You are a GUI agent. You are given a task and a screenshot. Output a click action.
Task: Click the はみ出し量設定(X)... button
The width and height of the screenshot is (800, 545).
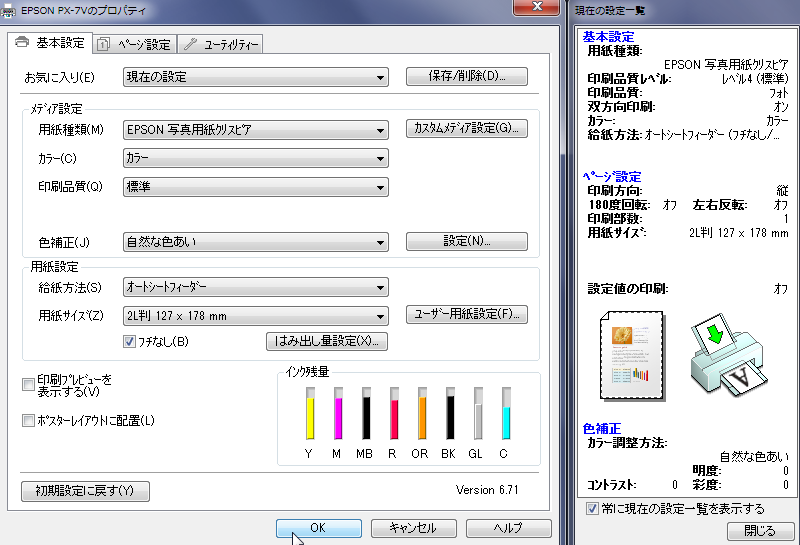pos(327,341)
